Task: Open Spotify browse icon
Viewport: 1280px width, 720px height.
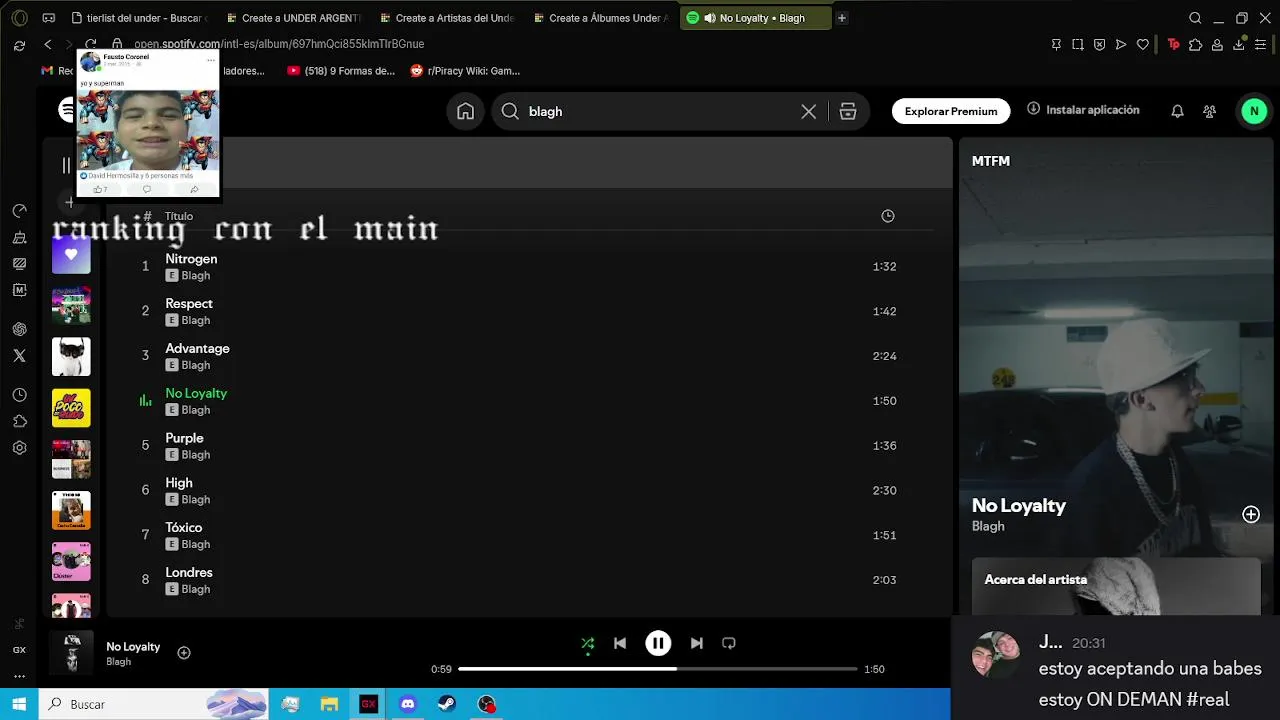Action: click(848, 111)
